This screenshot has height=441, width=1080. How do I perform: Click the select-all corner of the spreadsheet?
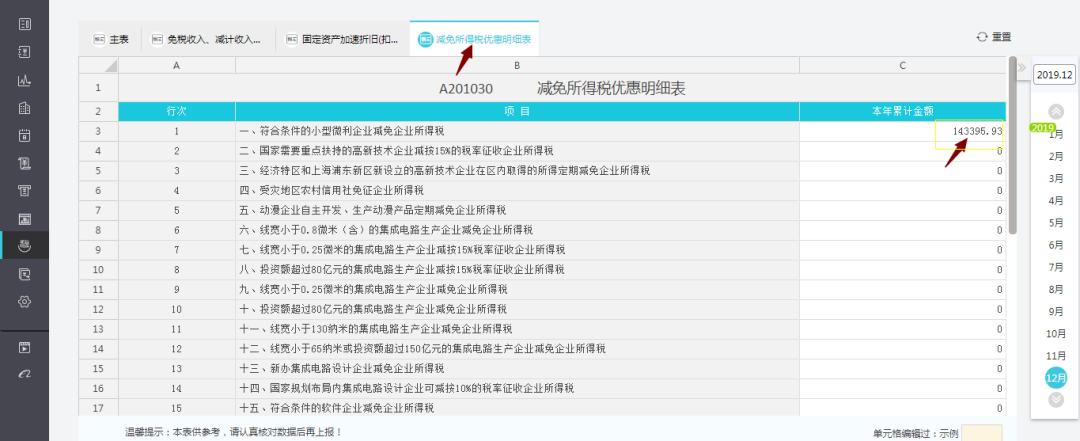pos(98,65)
